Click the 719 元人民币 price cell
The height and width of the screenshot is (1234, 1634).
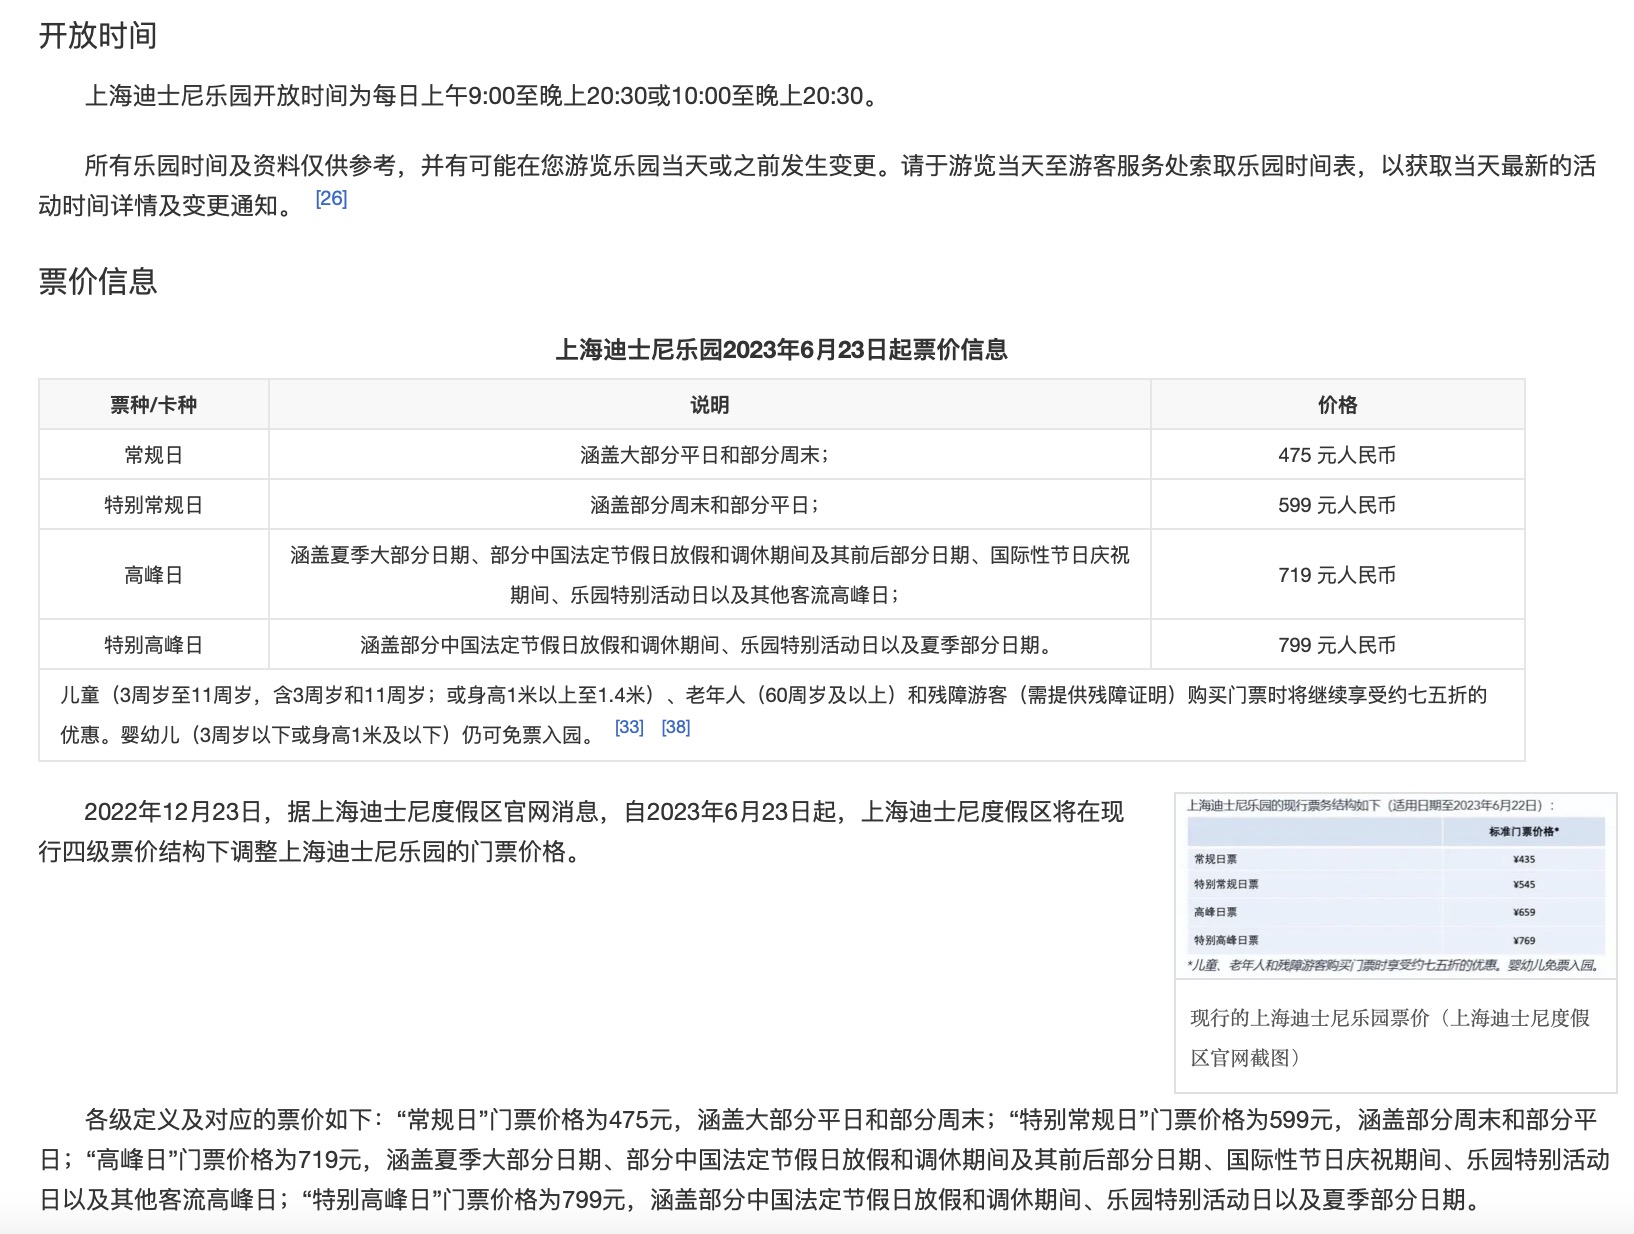[1338, 575]
